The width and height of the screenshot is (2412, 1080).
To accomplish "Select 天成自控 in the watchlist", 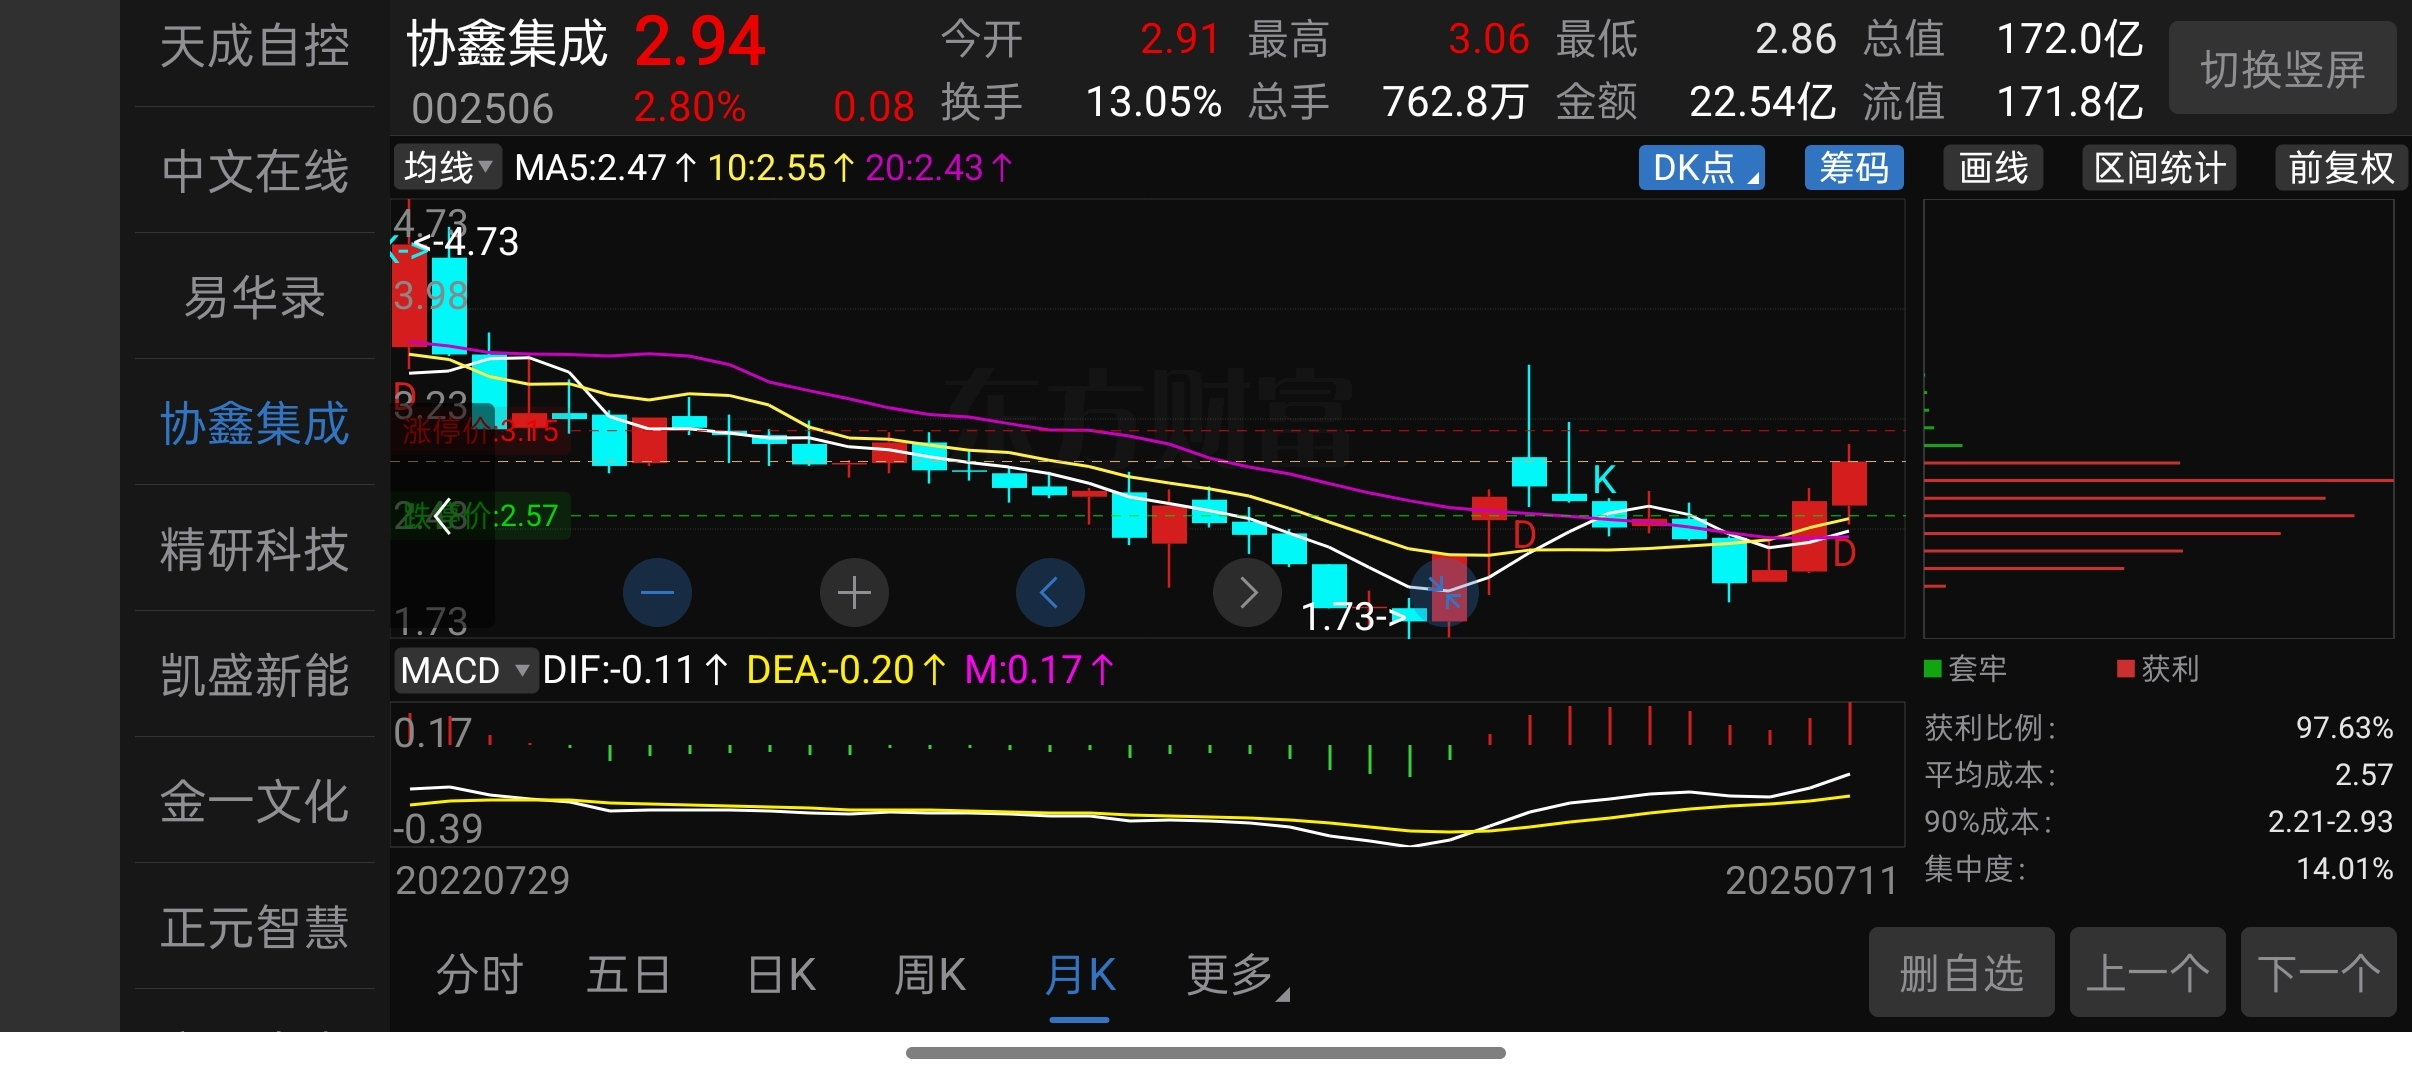I will point(255,46).
